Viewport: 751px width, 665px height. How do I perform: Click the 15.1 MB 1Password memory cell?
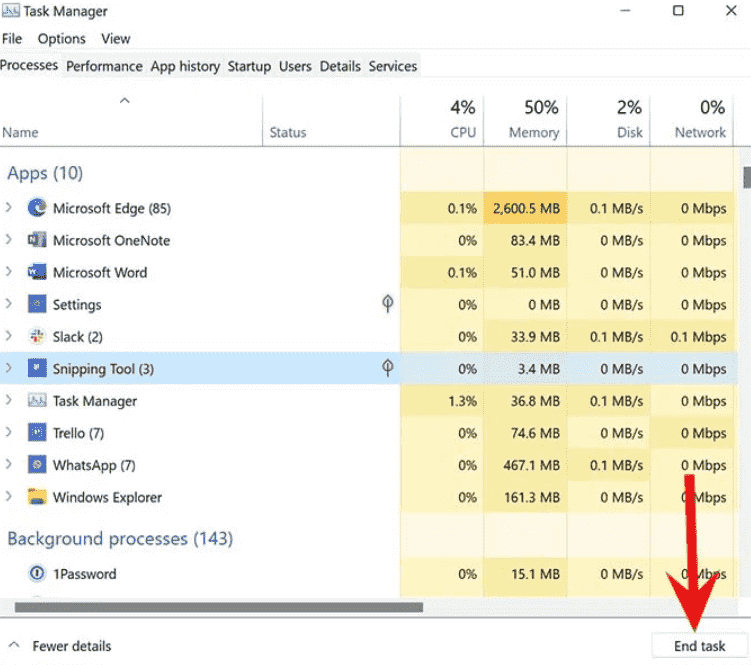coord(525,573)
